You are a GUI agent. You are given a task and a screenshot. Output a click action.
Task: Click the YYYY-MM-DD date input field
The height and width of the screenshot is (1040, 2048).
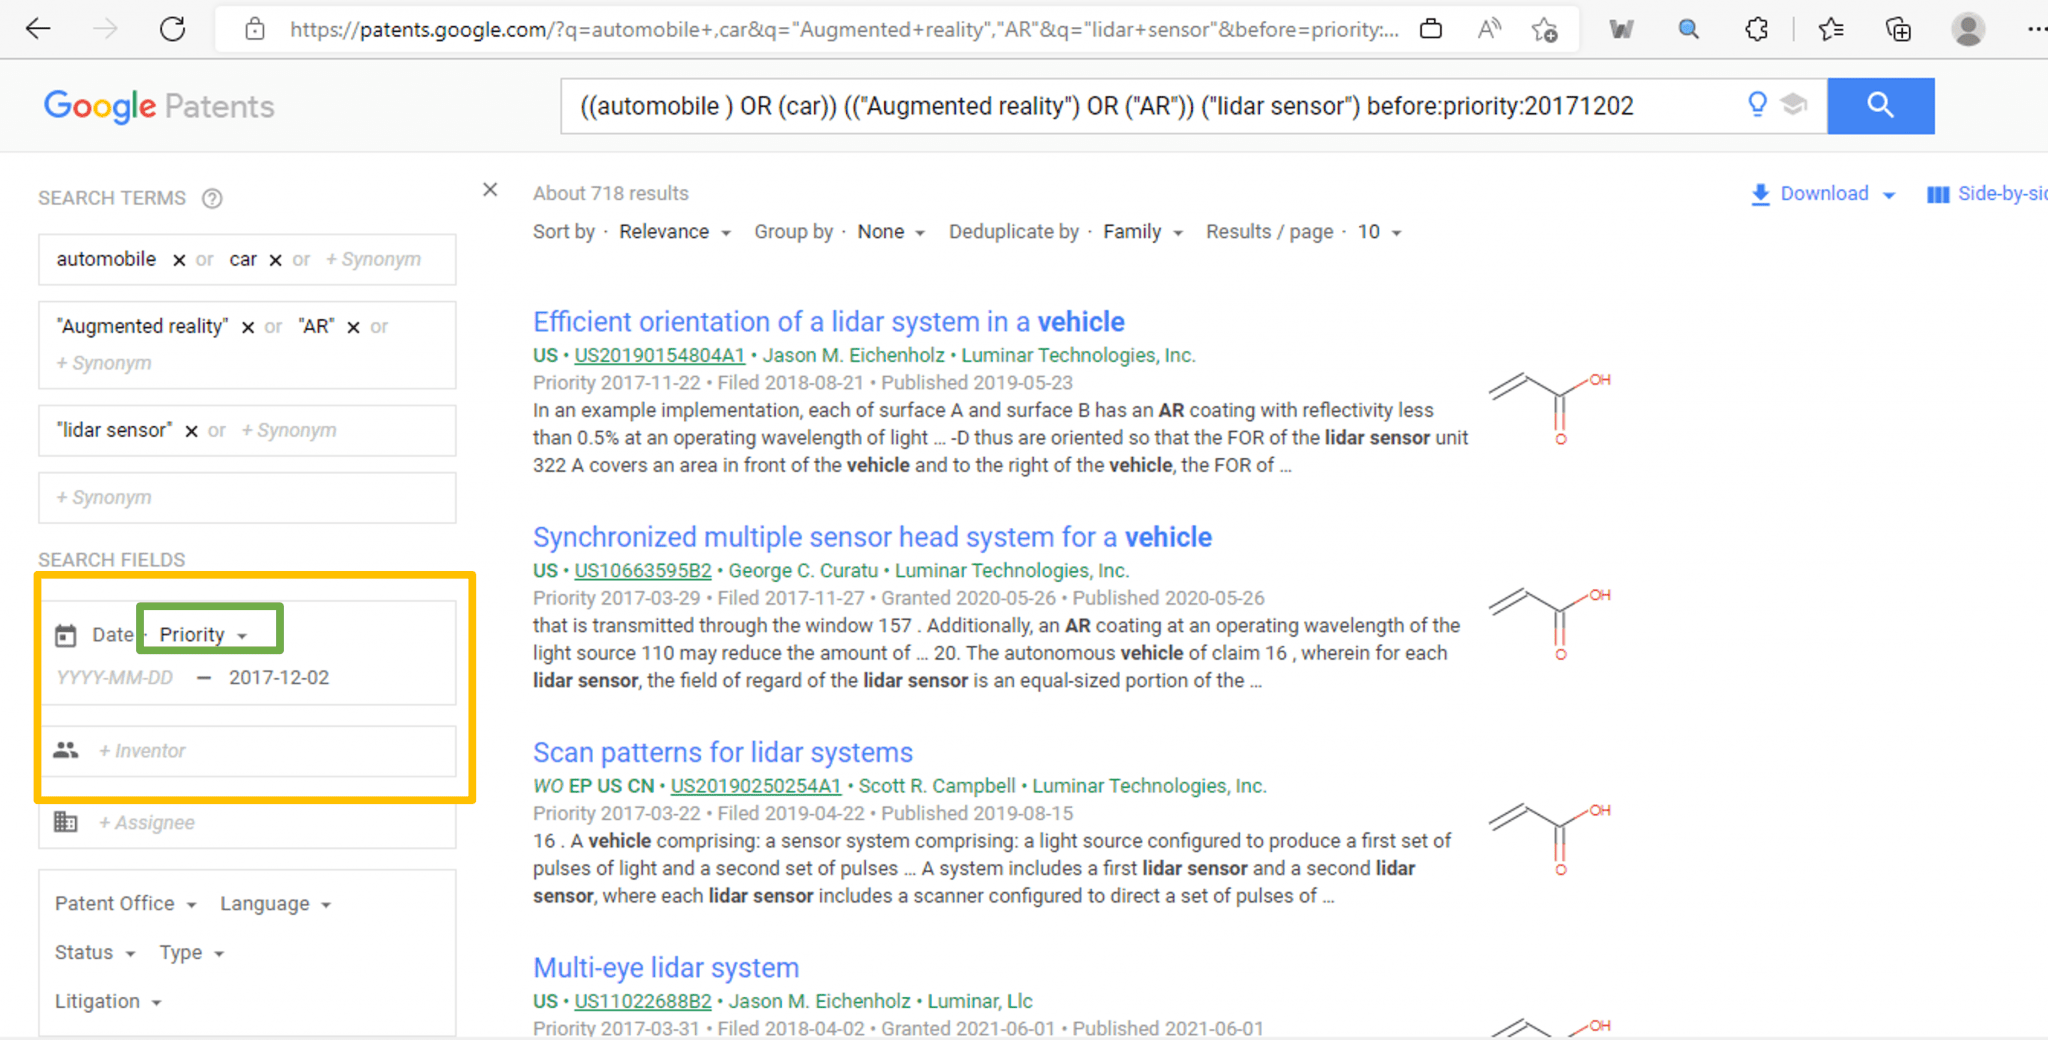tap(114, 677)
